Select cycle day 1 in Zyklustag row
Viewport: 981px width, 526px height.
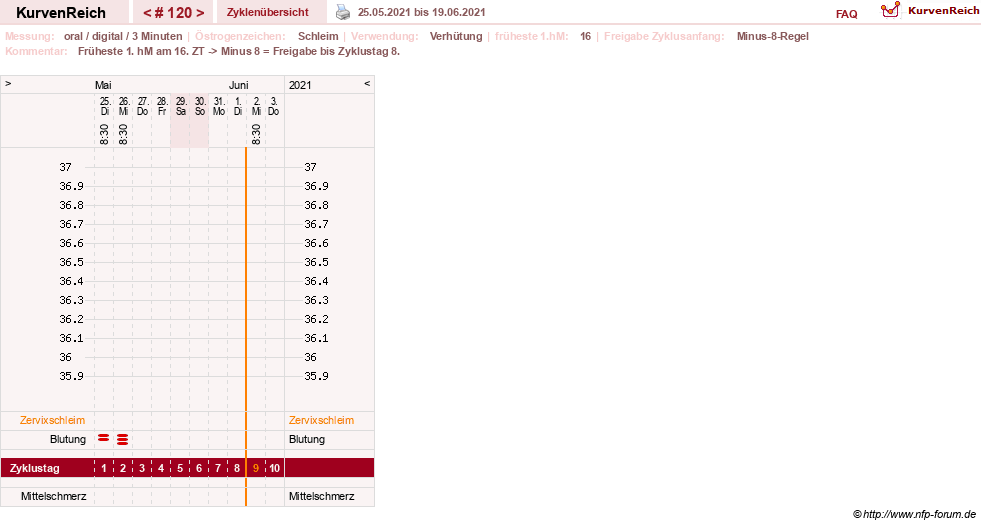click(x=104, y=468)
